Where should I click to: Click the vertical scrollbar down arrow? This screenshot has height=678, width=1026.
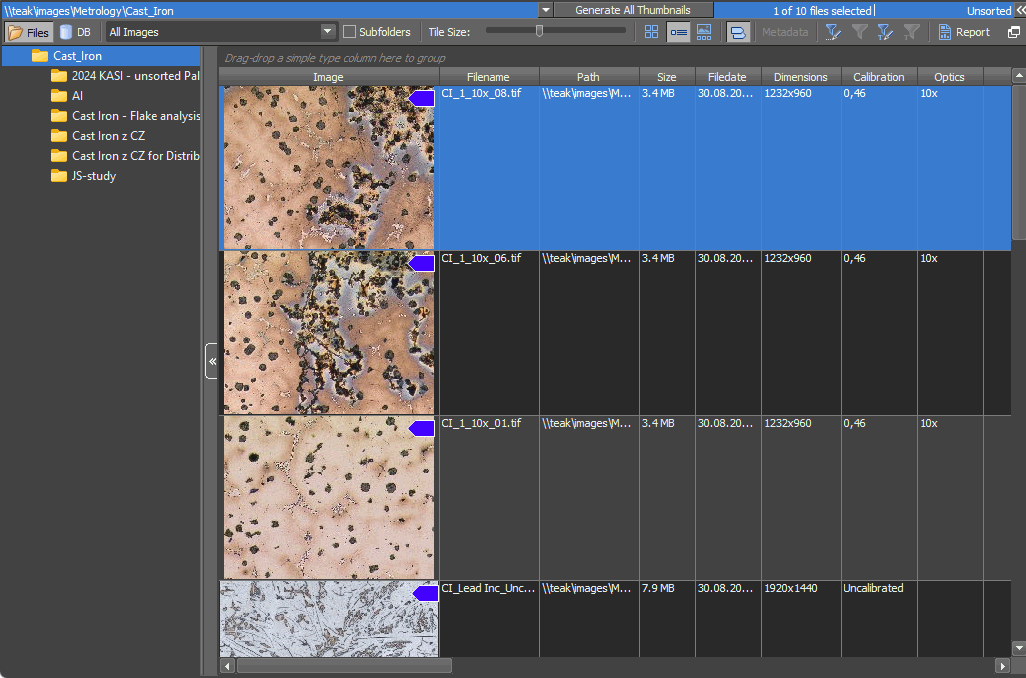pos(1019,649)
